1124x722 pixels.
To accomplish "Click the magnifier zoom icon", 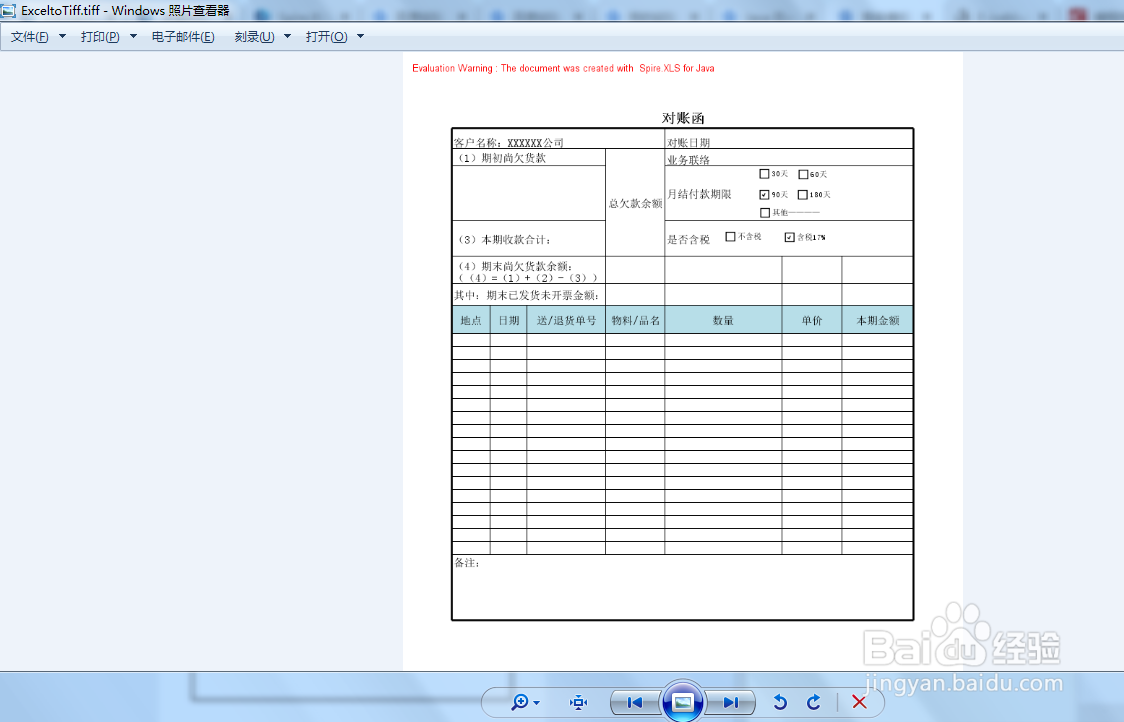I will pos(518,702).
